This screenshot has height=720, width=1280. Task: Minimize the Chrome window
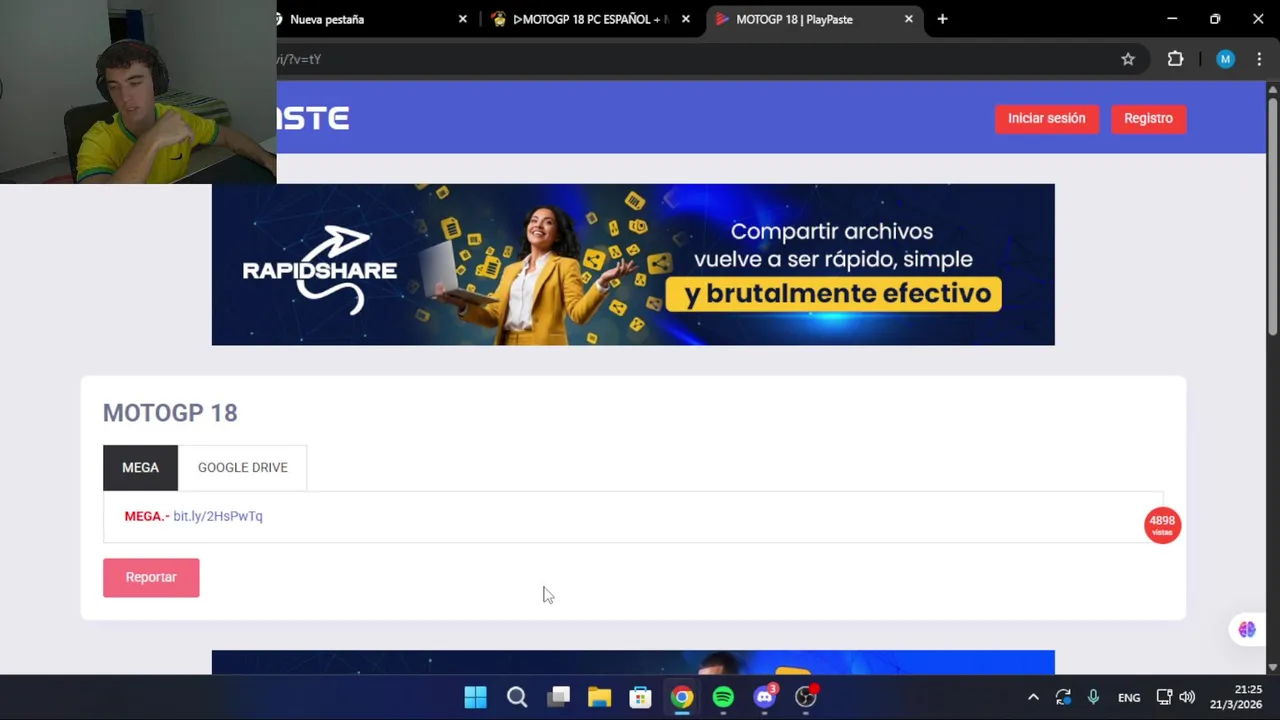click(1172, 19)
